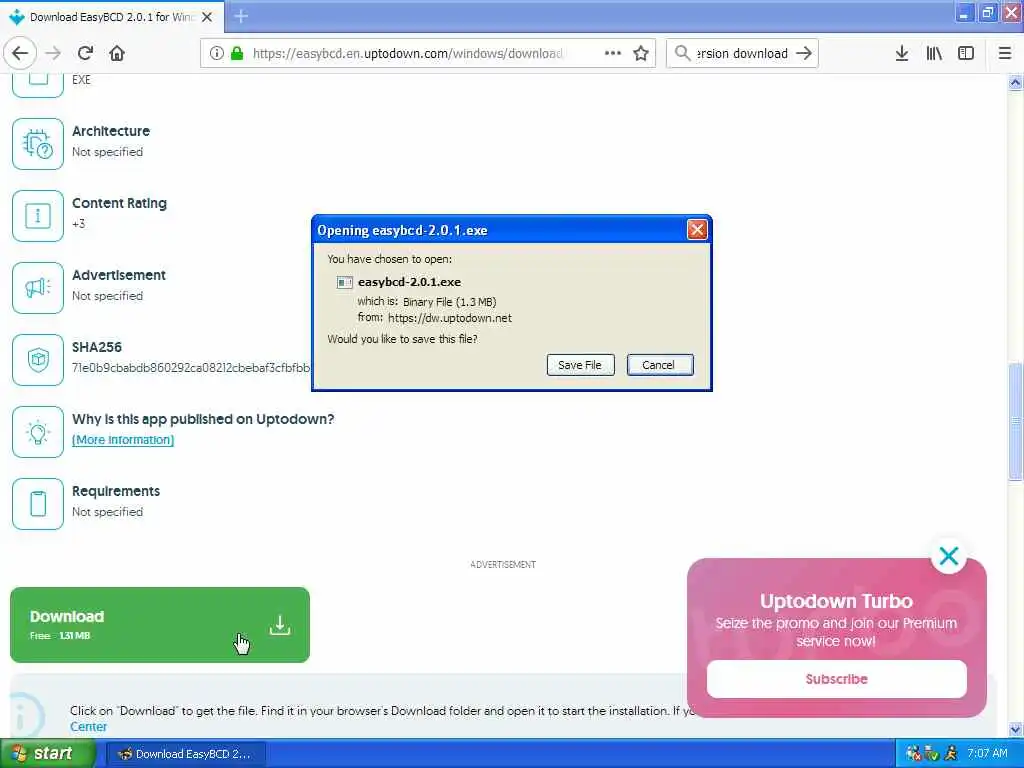Open page actions three-dot menu
The width and height of the screenshot is (1024, 768).
[x=613, y=53]
